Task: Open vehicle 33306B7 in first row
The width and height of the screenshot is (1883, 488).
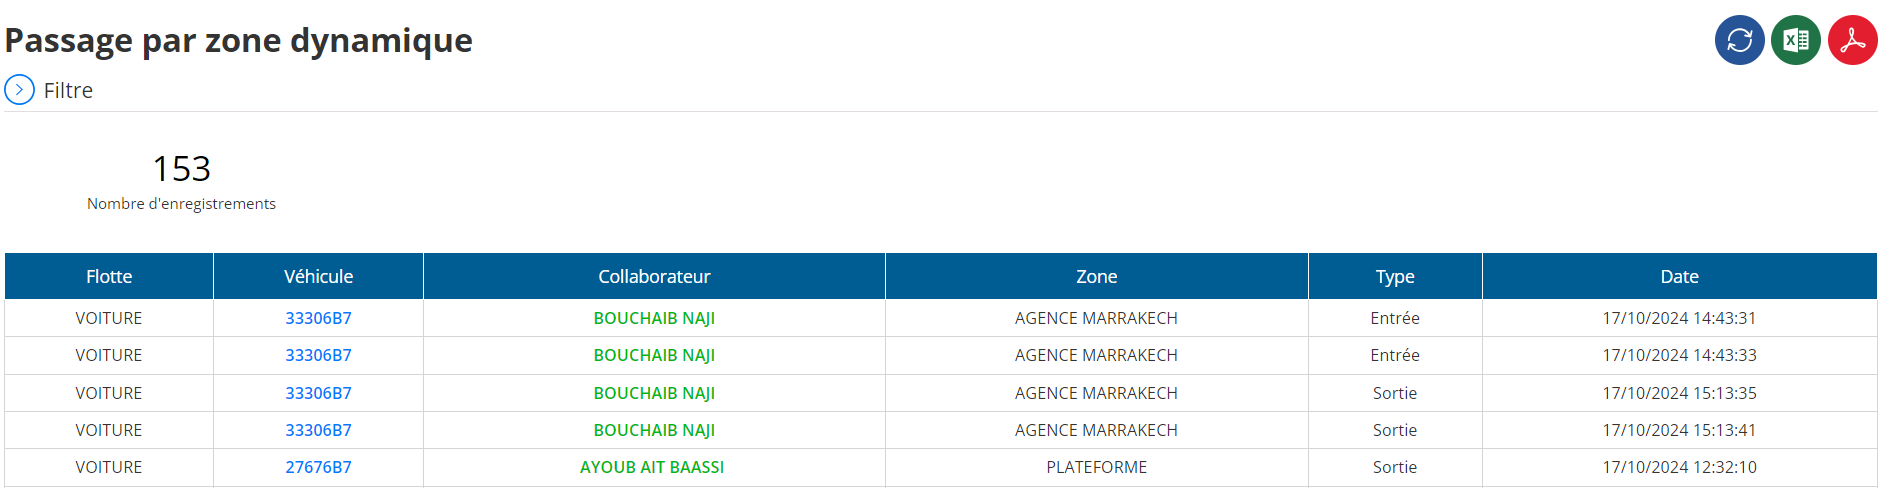Action: click(318, 318)
